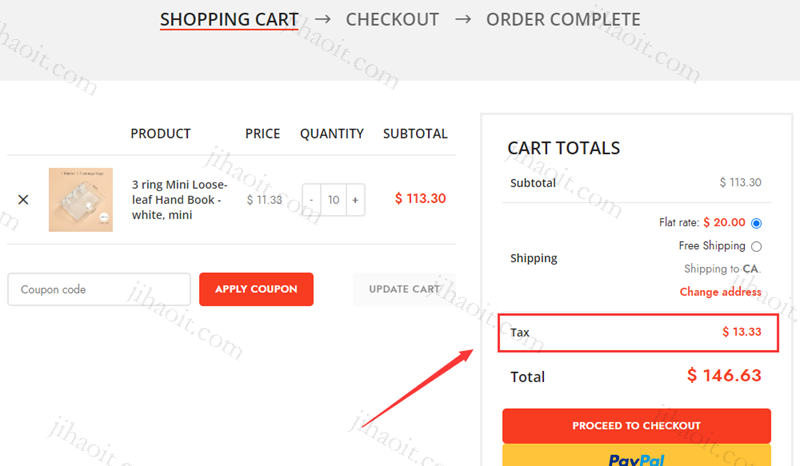Open the Change address link
The image size is (800, 466).
pyautogui.click(x=720, y=292)
